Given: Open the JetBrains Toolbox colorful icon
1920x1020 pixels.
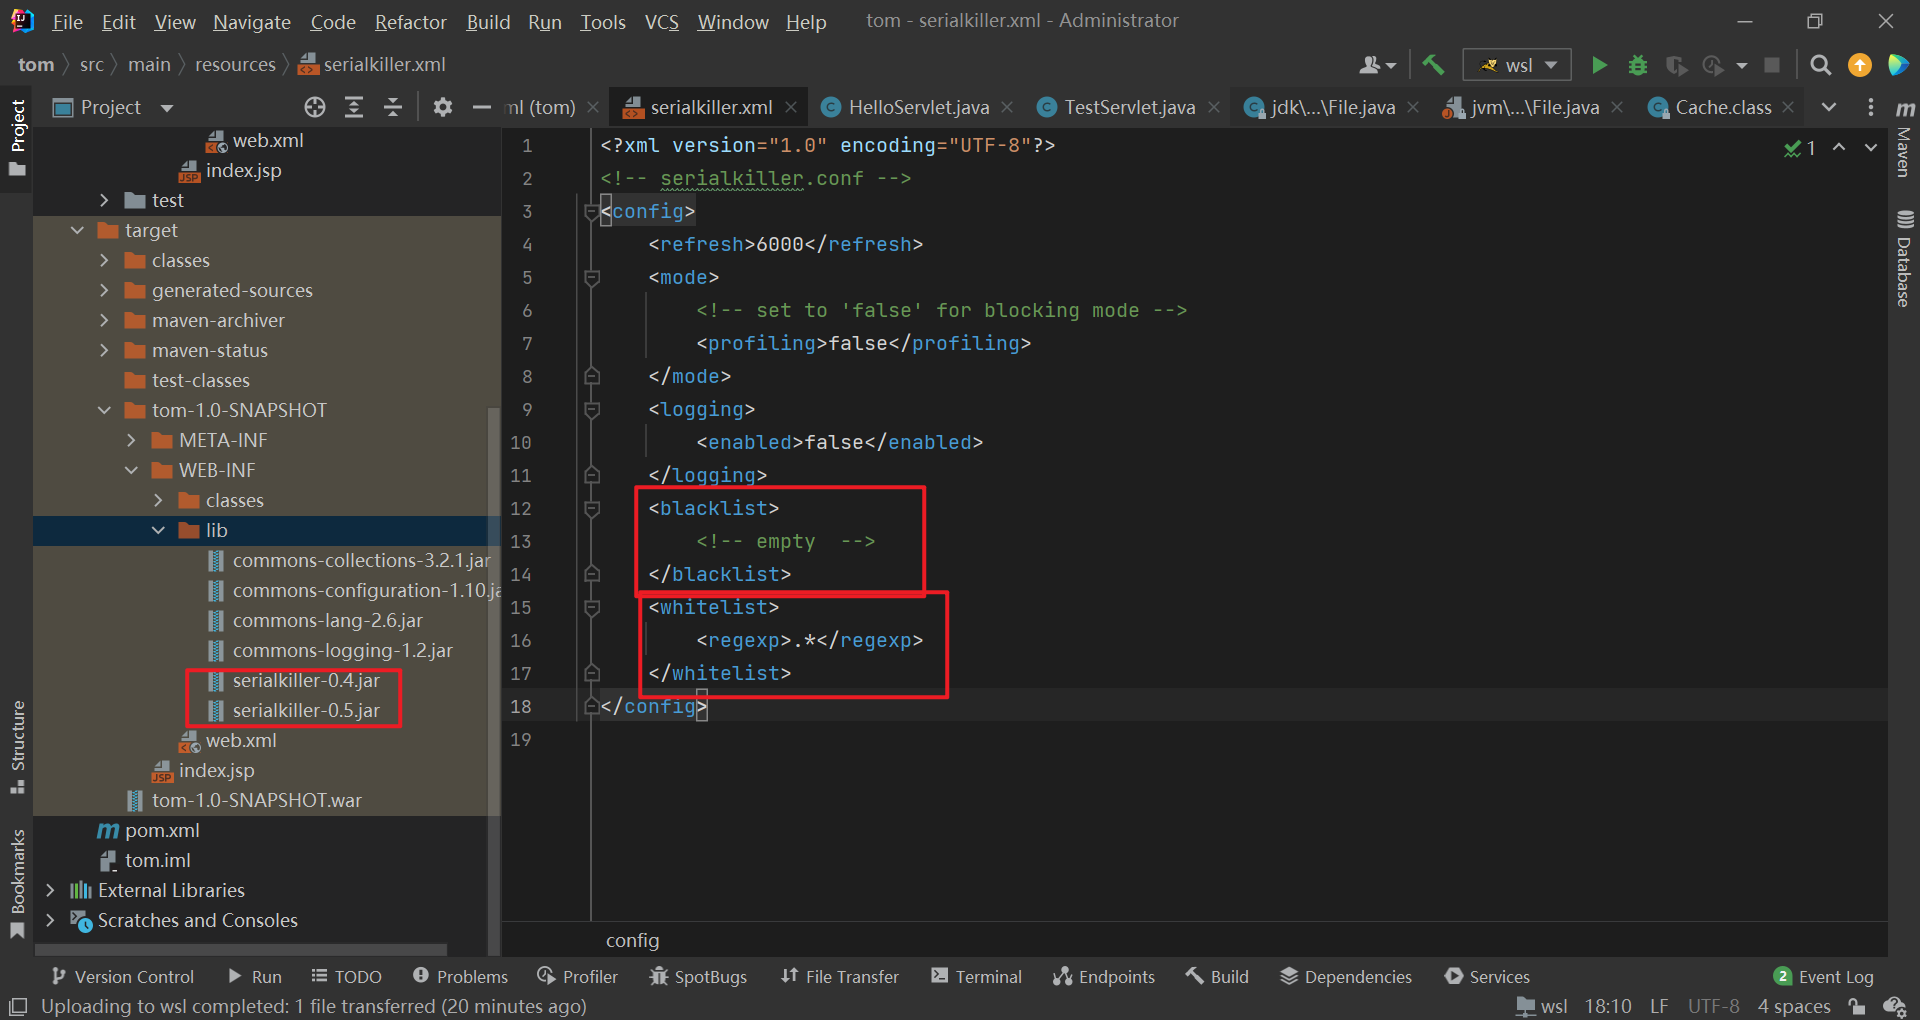Looking at the screenshot, I should click(x=1898, y=65).
